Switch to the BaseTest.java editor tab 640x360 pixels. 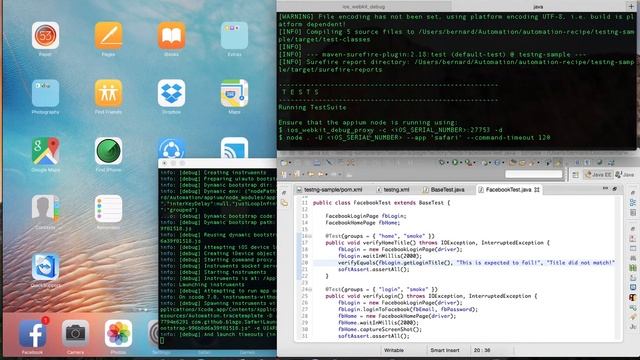444,190
